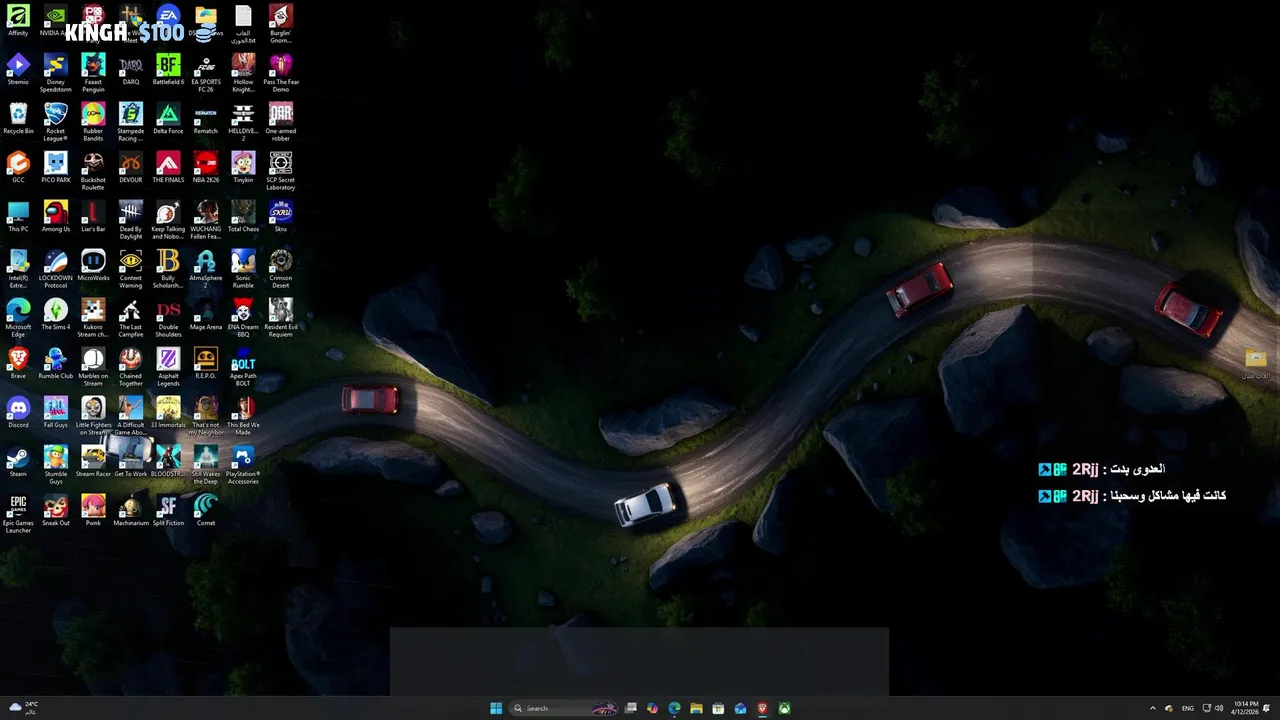Screen dimensions: 1280x720
Task: Select the Crimson Desert icon
Action: click(281, 268)
